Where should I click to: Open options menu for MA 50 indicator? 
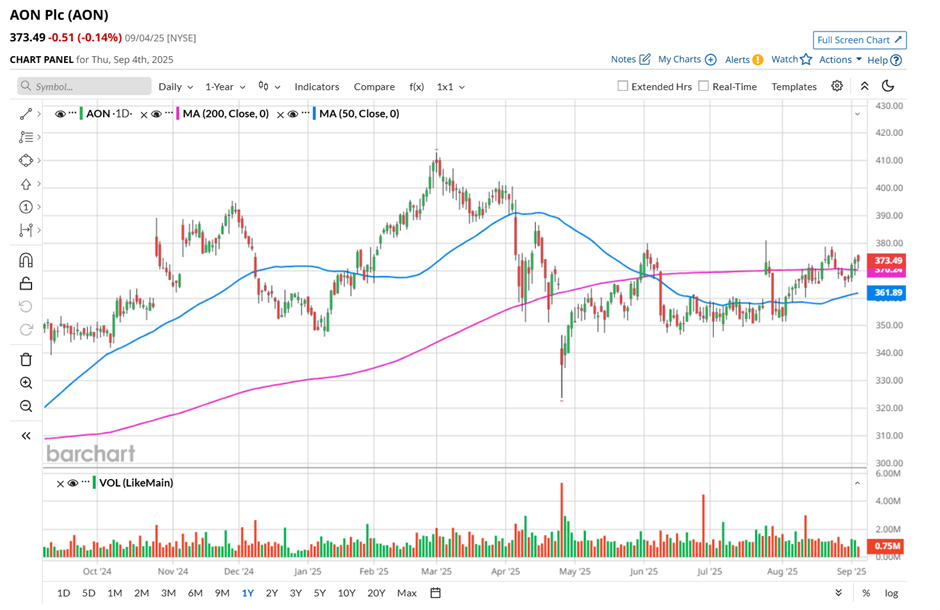coord(305,113)
